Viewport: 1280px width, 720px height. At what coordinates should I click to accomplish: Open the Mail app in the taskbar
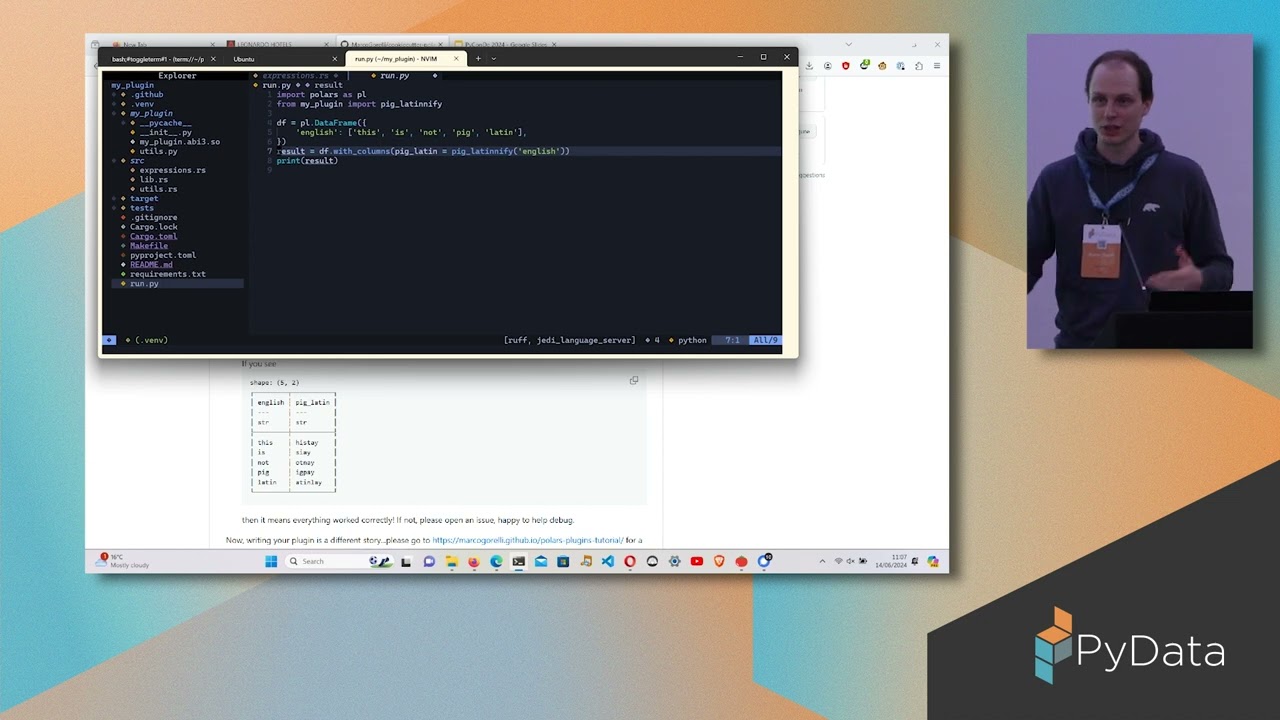point(541,561)
